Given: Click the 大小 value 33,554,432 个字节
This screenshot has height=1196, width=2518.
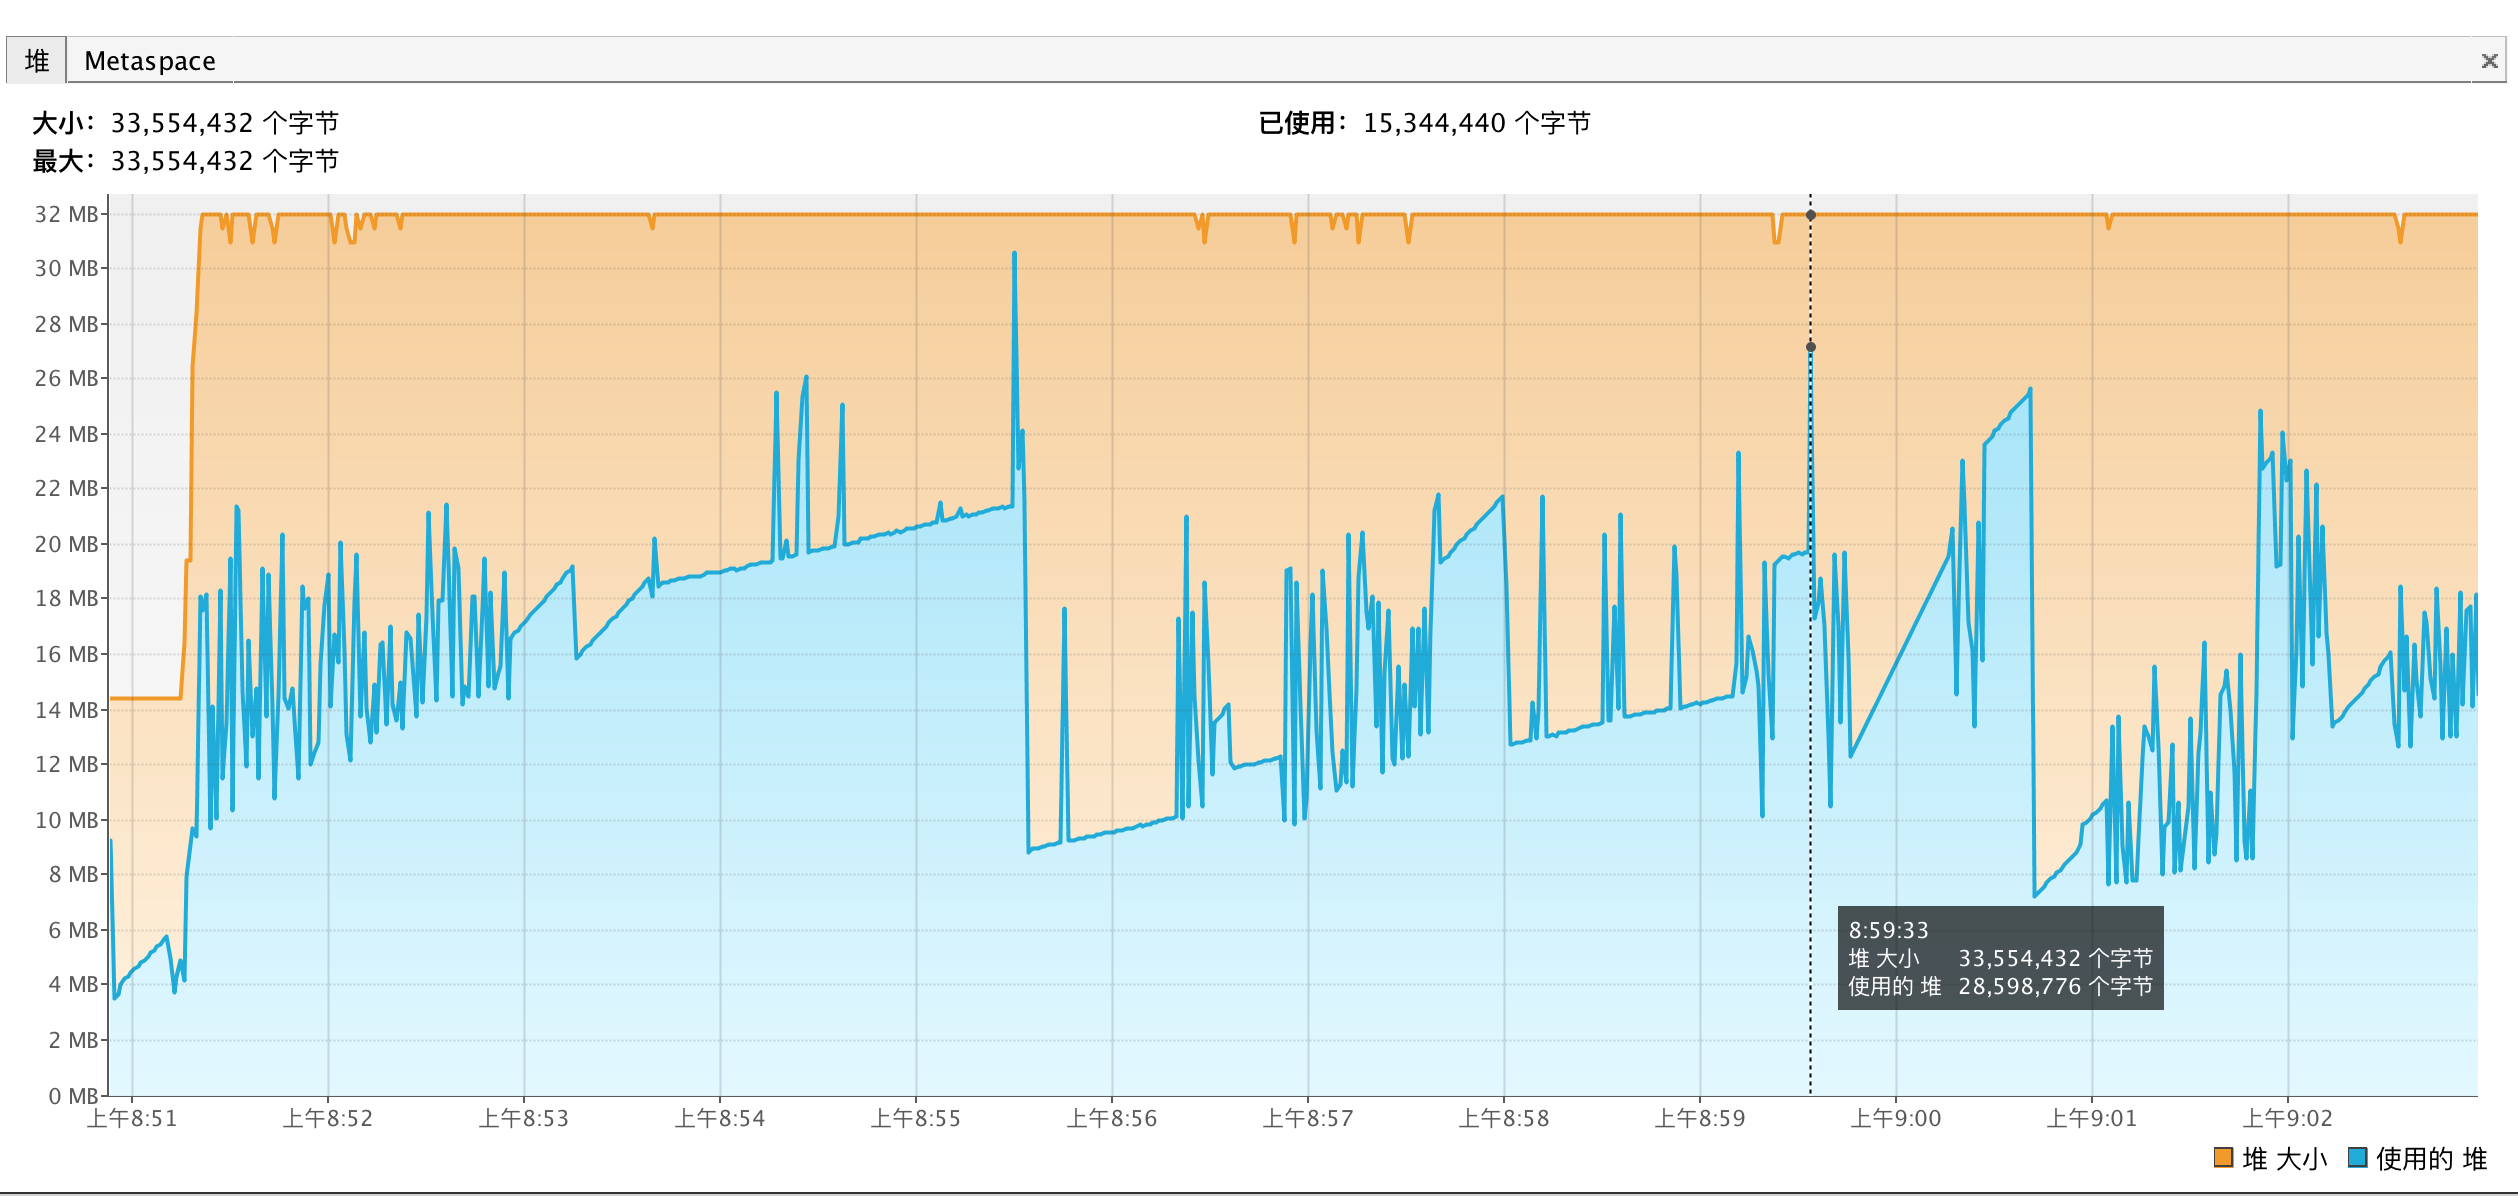Looking at the screenshot, I should point(225,123).
